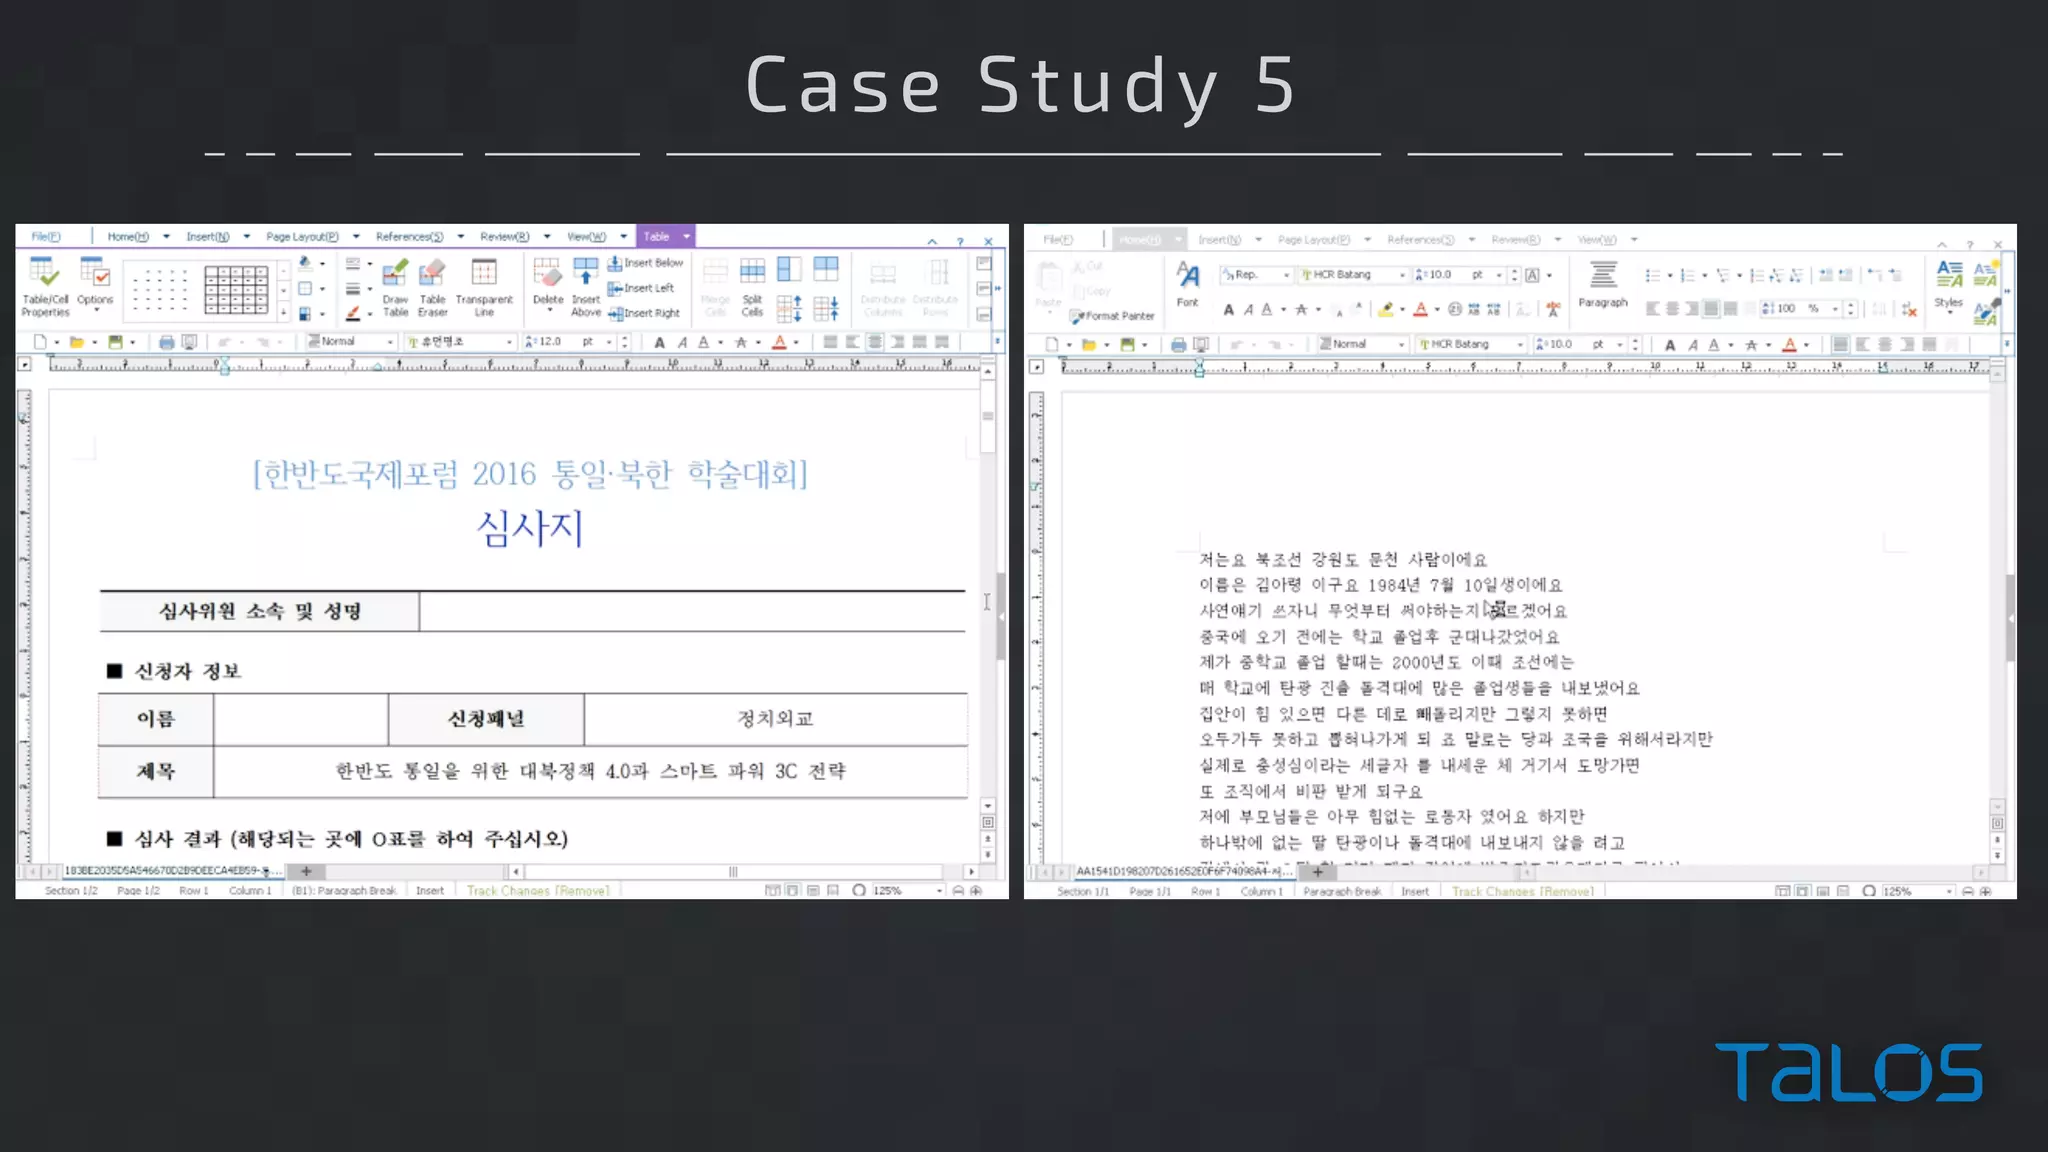
Task: Click the grid table style thumbnail
Action: pyautogui.click(x=236, y=290)
